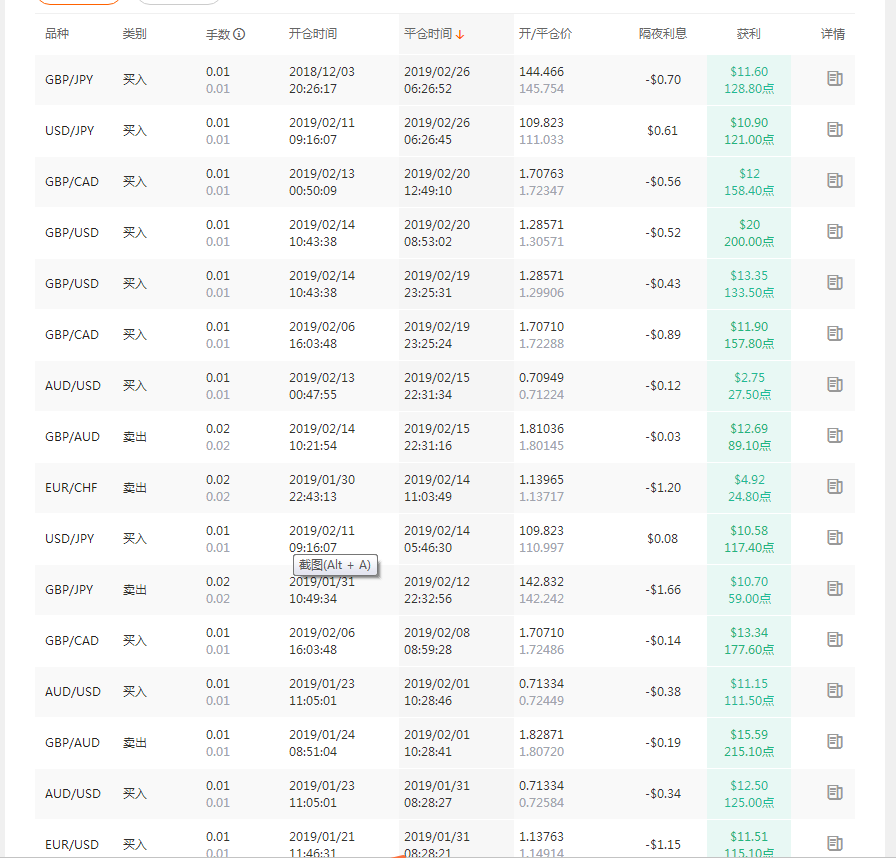Open details icon for USD/JPY $10.90 trade
This screenshot has height=858, width=896.
[x=835, y=130]
